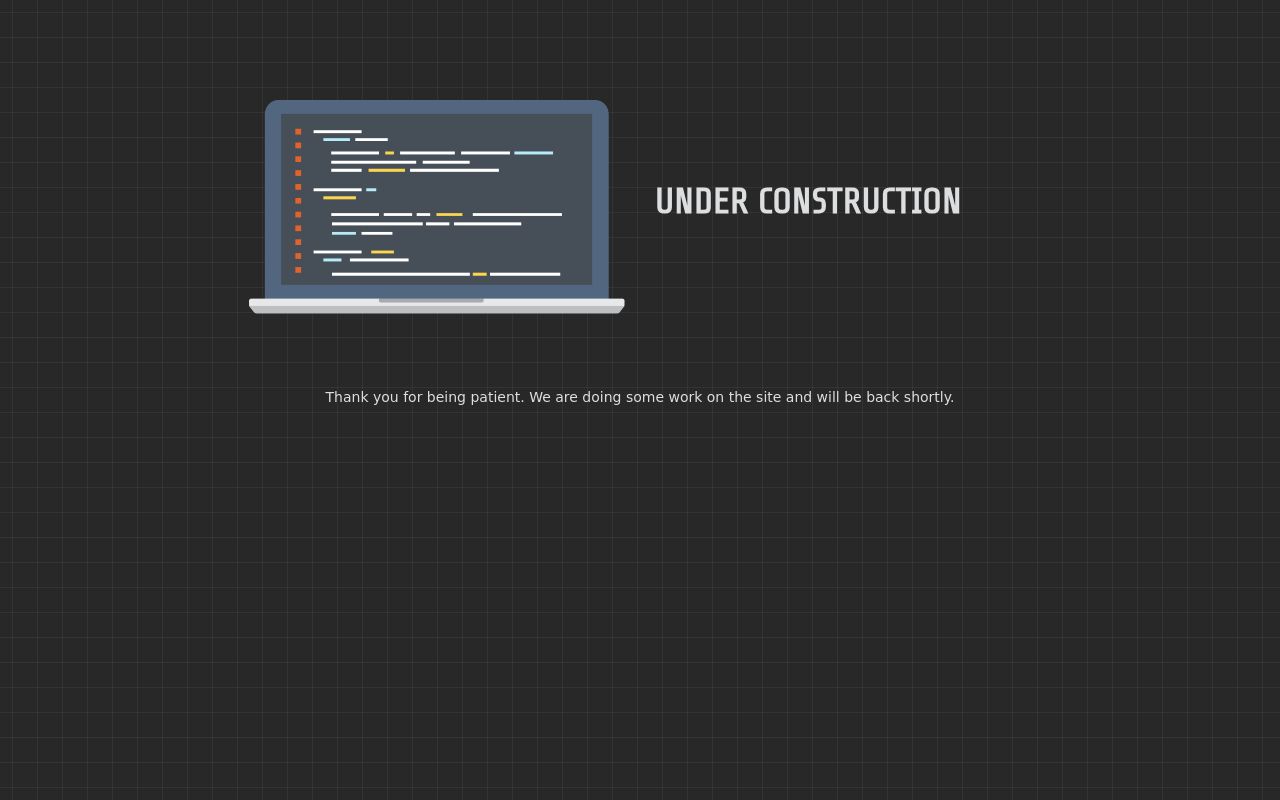
Task: Click the blue top bezel of the laptop
Action: coord(437,106)
